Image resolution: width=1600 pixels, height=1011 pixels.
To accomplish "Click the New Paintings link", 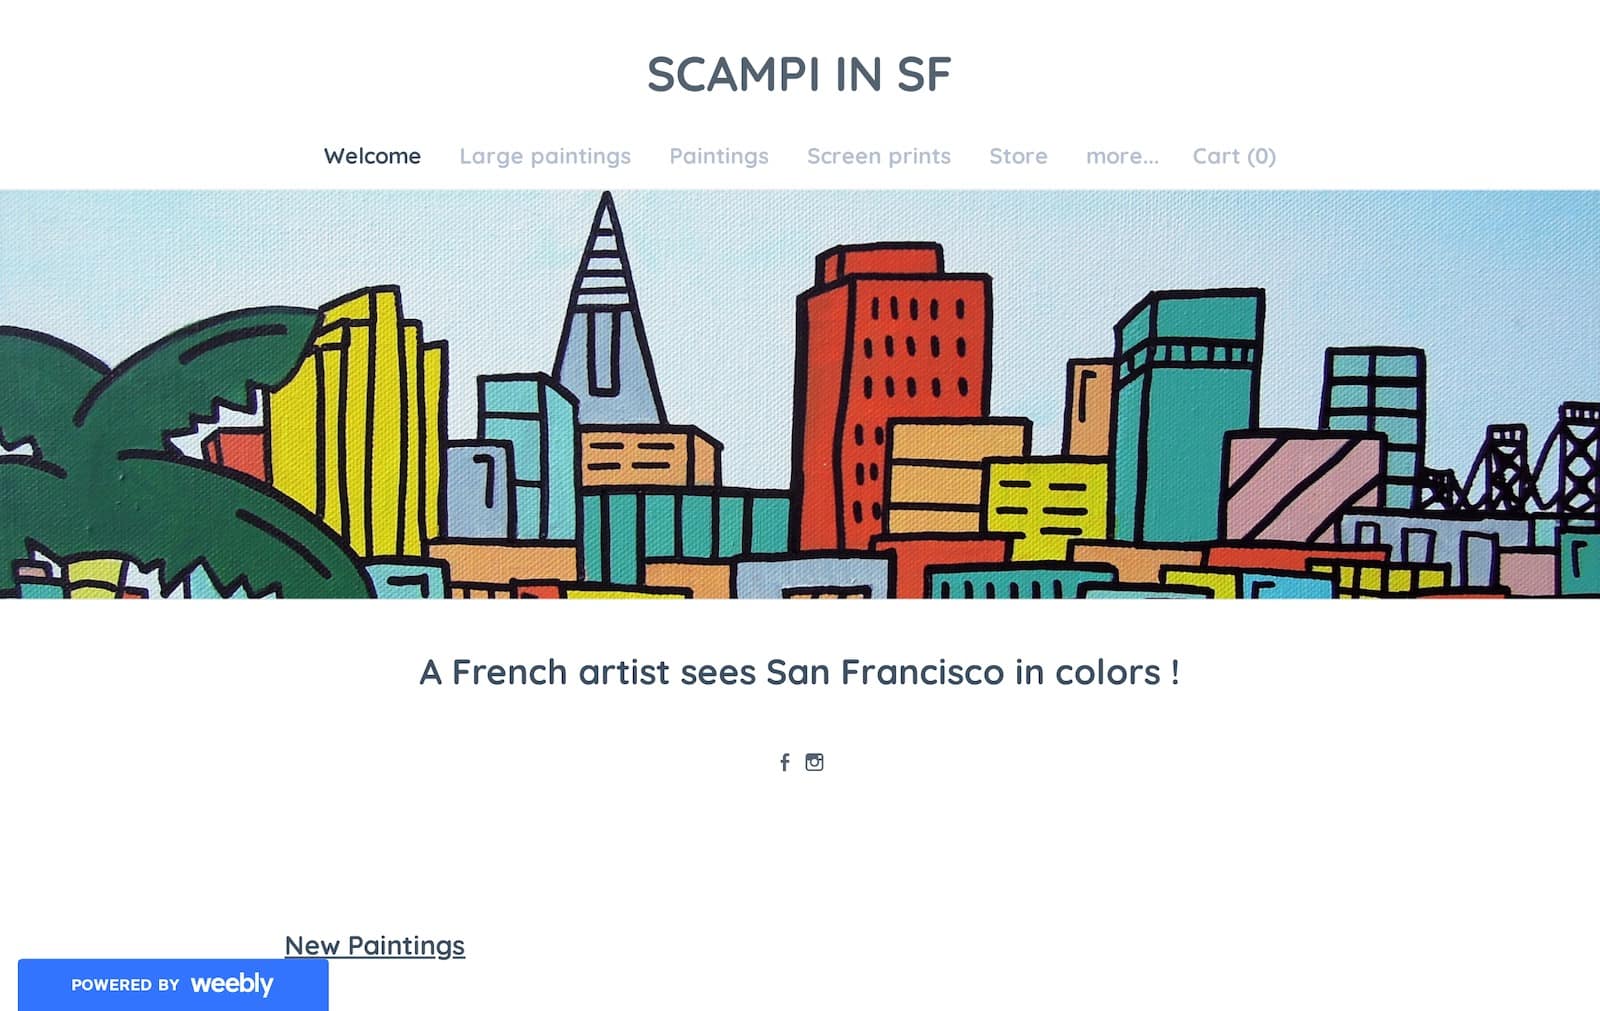I will (x=375, y=944).
